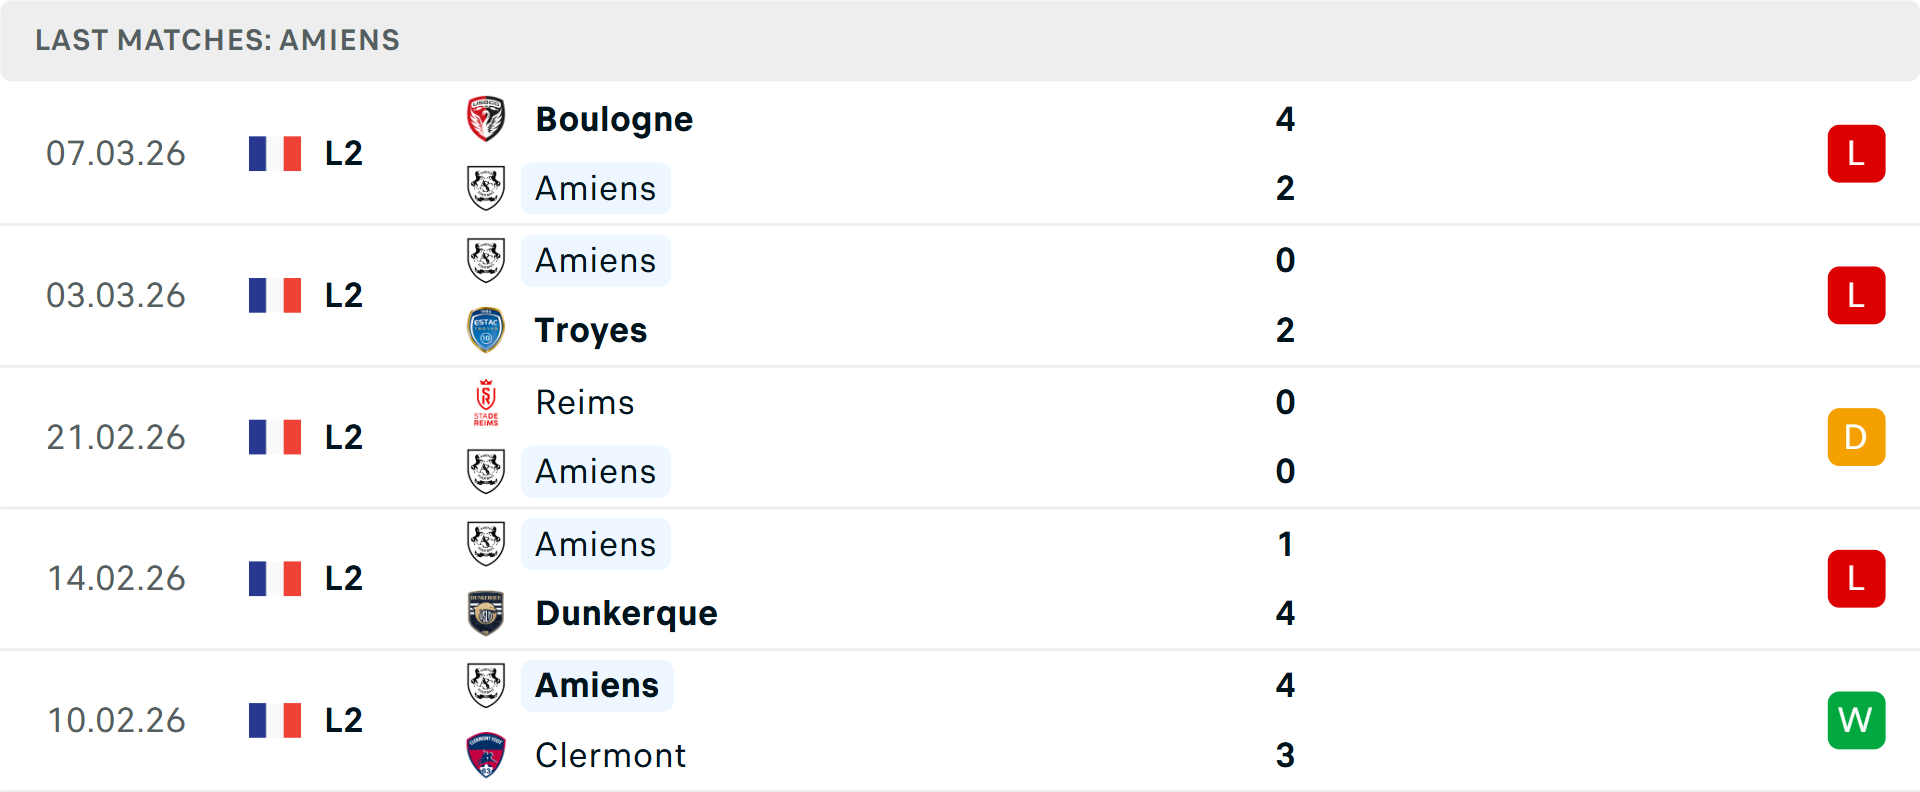Click the orange D draw badge
The image size is (1920, 792).
1856,437
